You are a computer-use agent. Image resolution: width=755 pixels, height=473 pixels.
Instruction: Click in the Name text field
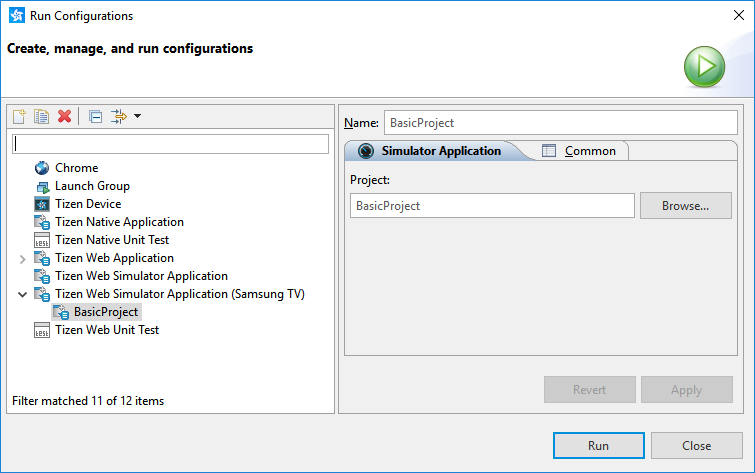(x=560, y=123)
